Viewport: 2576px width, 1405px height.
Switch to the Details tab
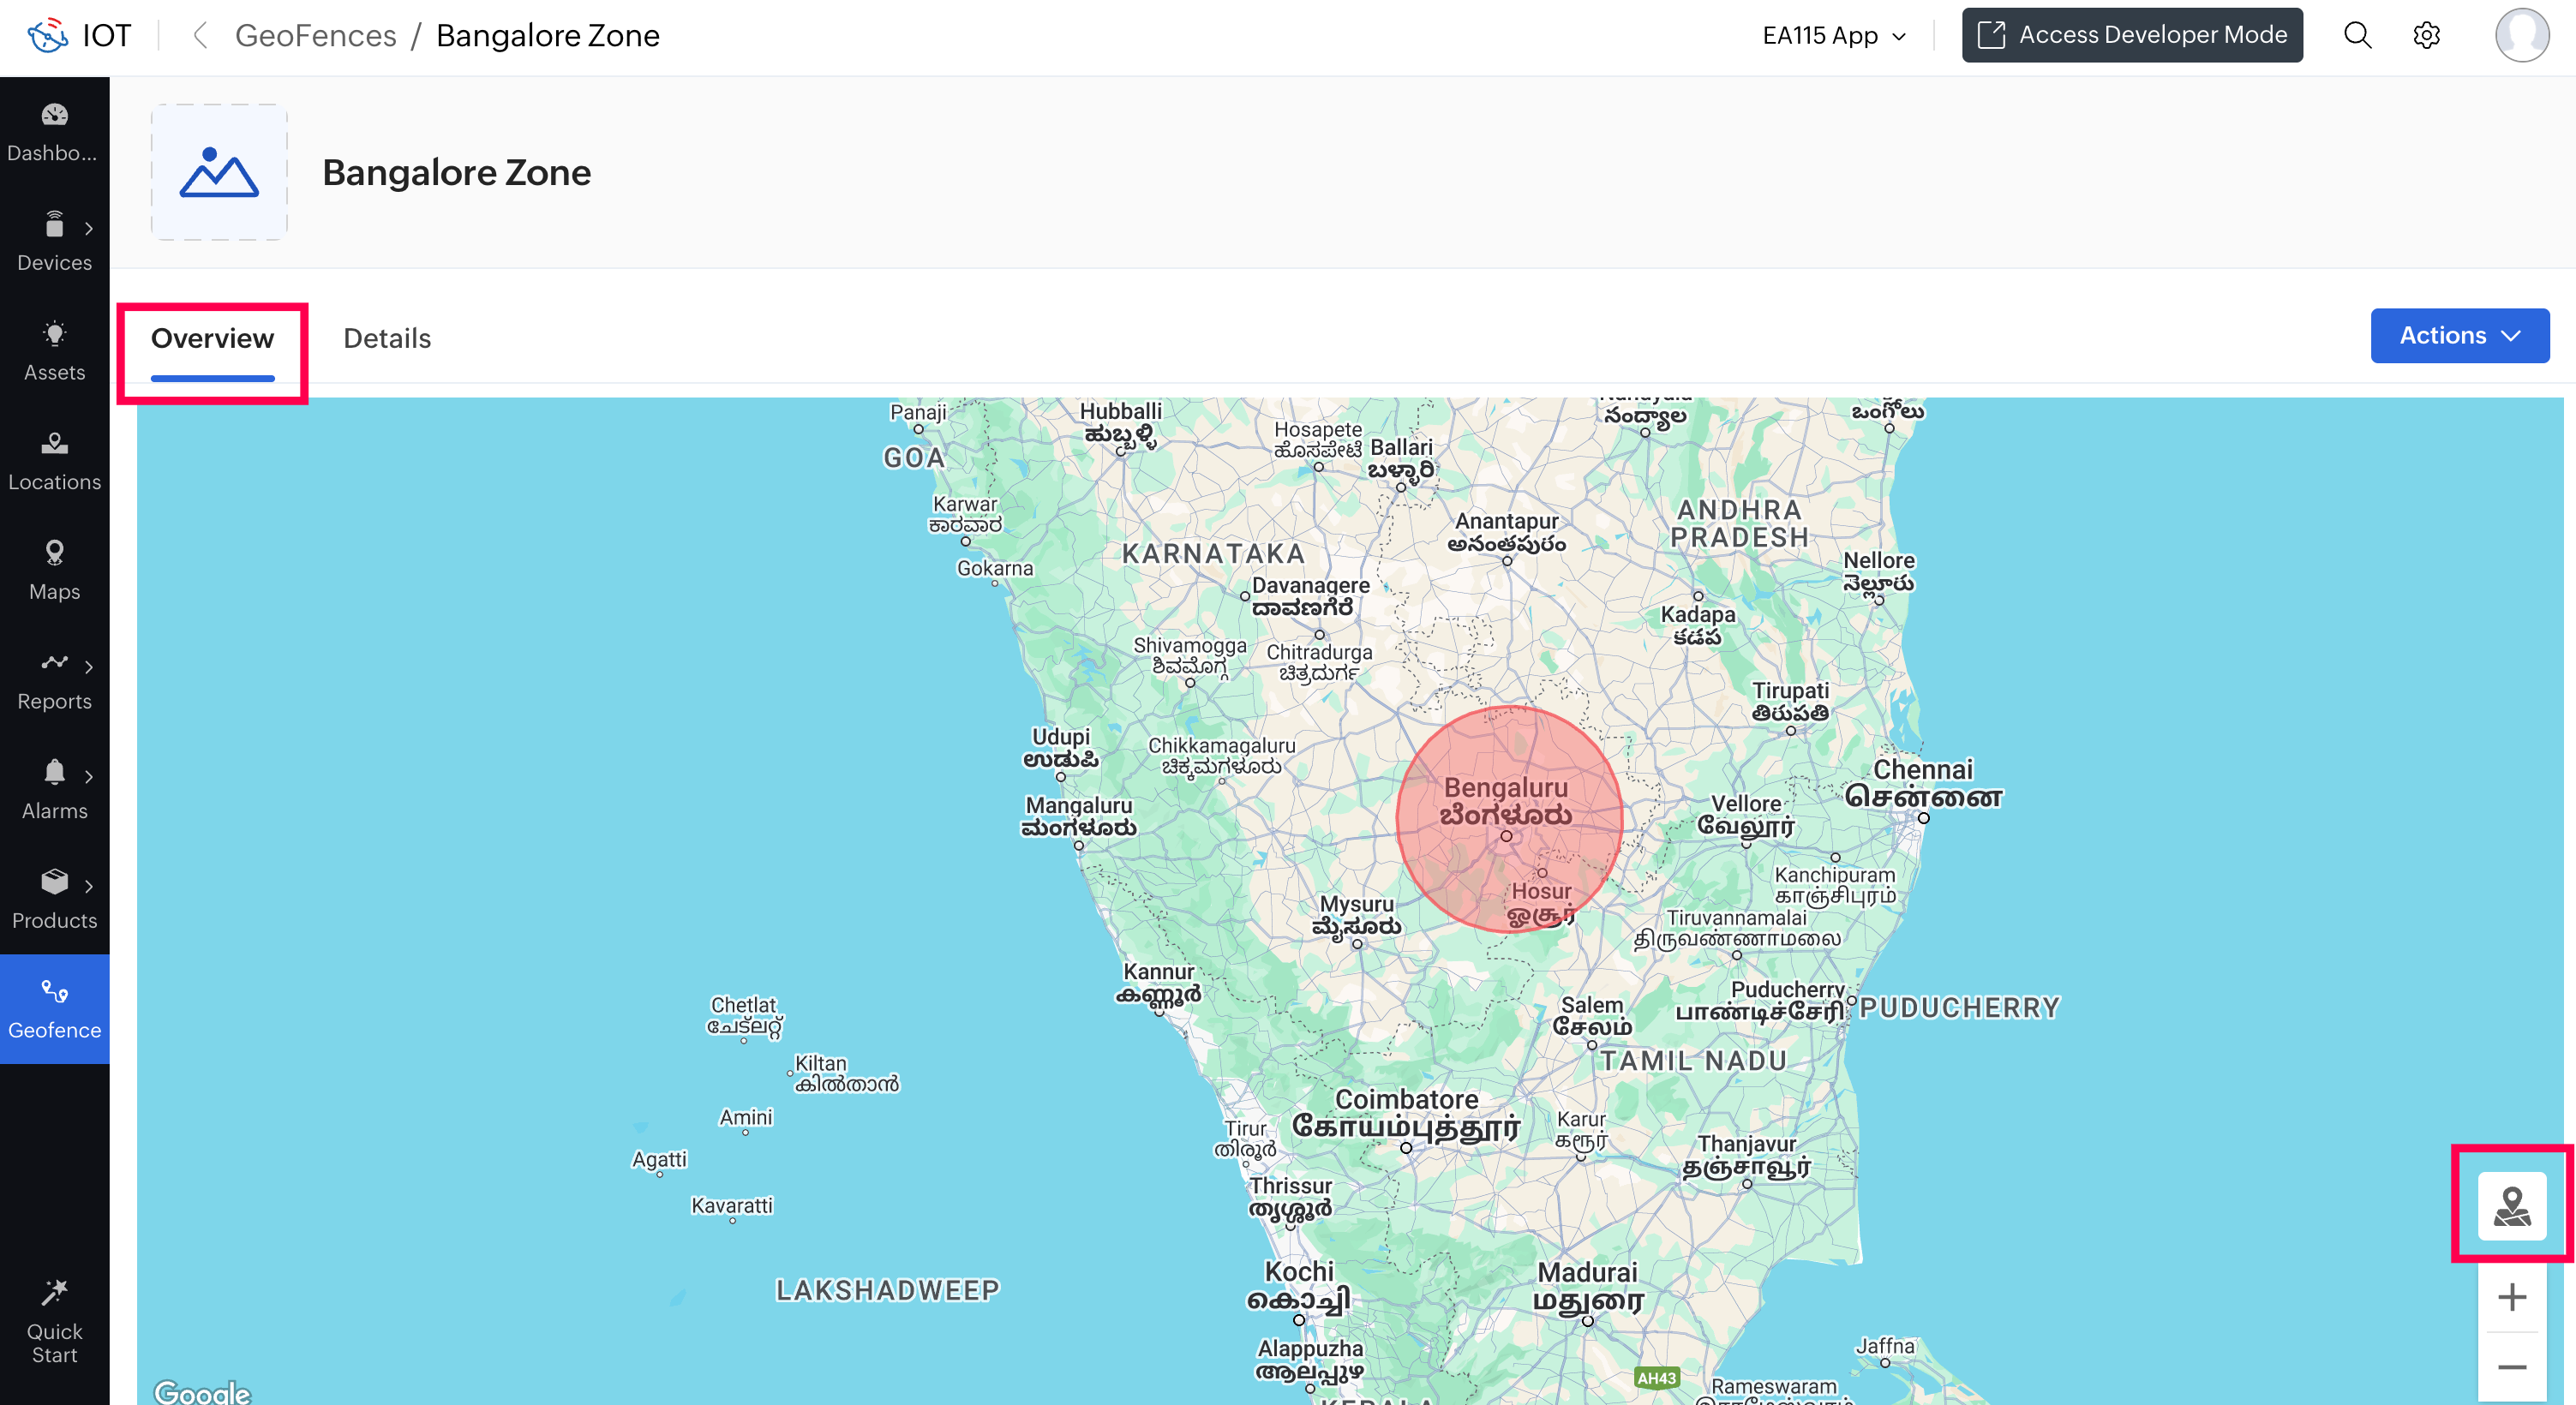[x=387, y=338]
